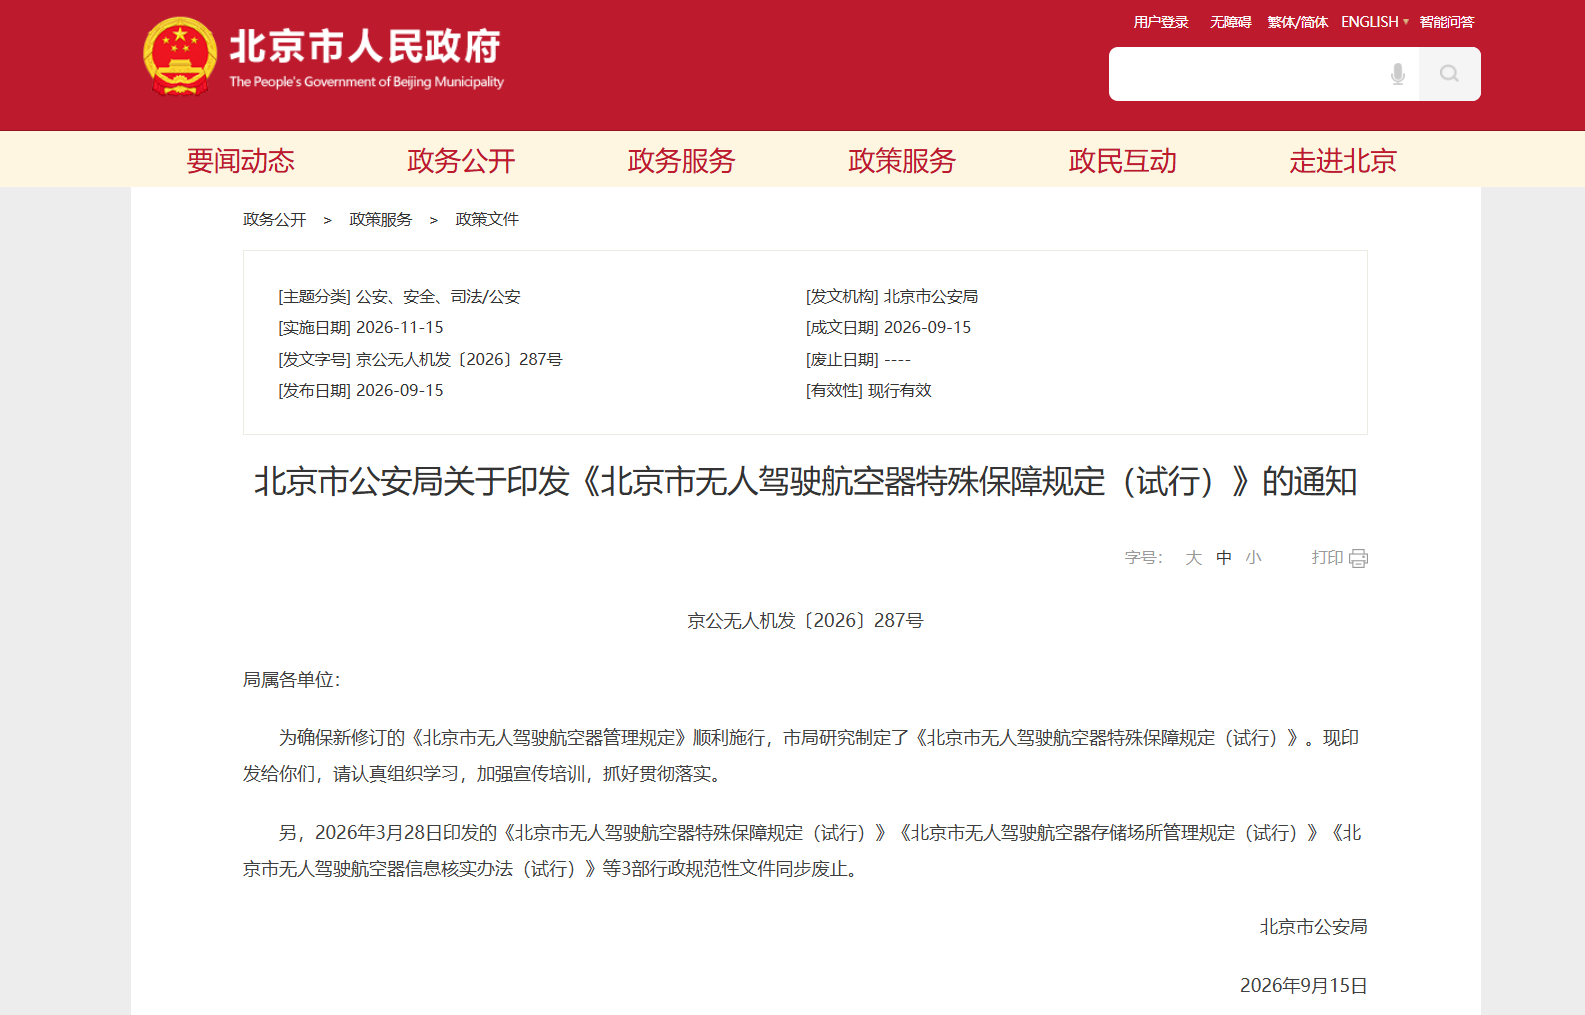Set font size to 中

pos(1224,558)
